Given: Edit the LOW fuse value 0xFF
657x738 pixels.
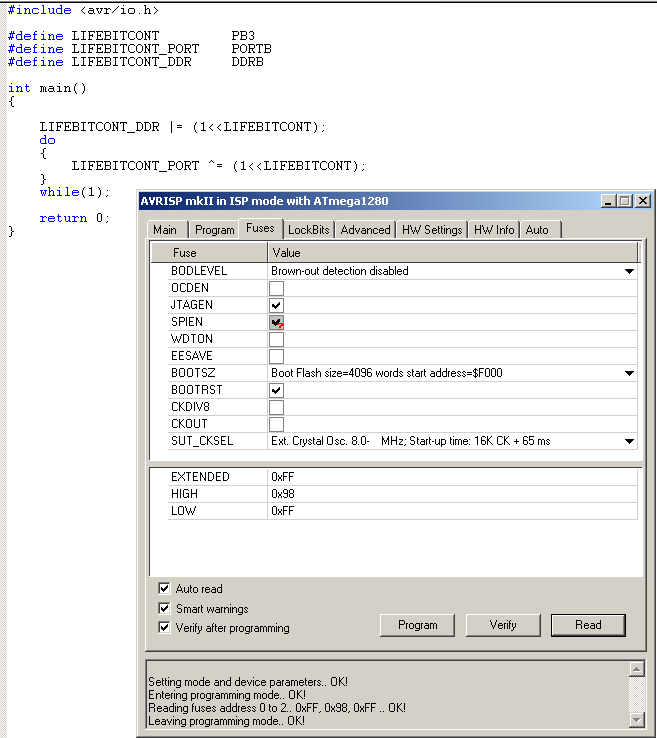Looking at the screenshot, I should [452, 511].
